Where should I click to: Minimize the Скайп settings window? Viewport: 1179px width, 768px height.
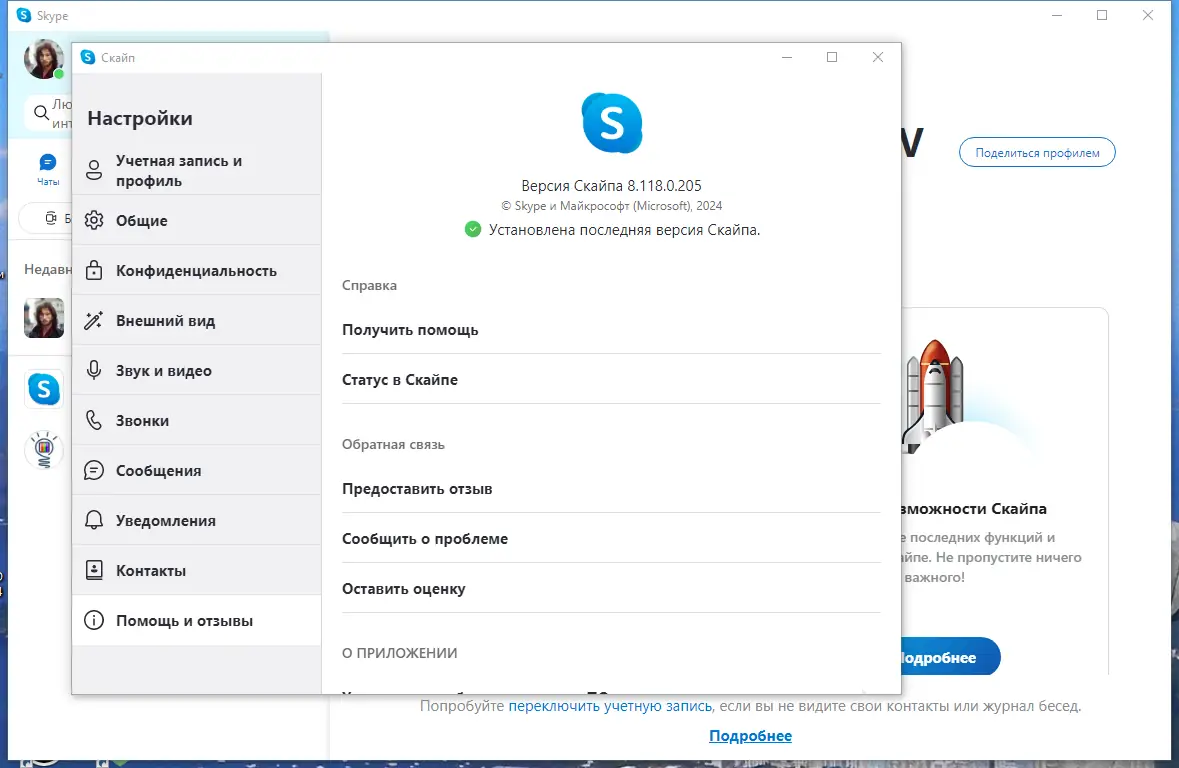787,57
